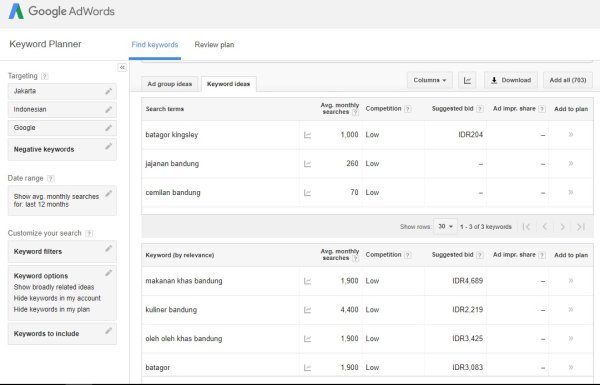
Task: Edit the Jakarta location targeting pencil
Action: pos(109,91)
